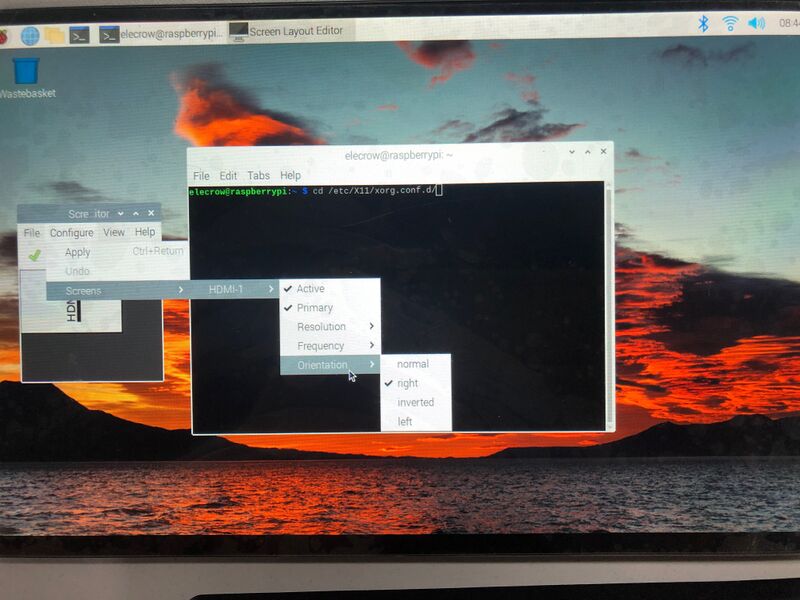Open the View menu in Screen Editor
Screen dimensions: 800x600
(x=114, y=233)
